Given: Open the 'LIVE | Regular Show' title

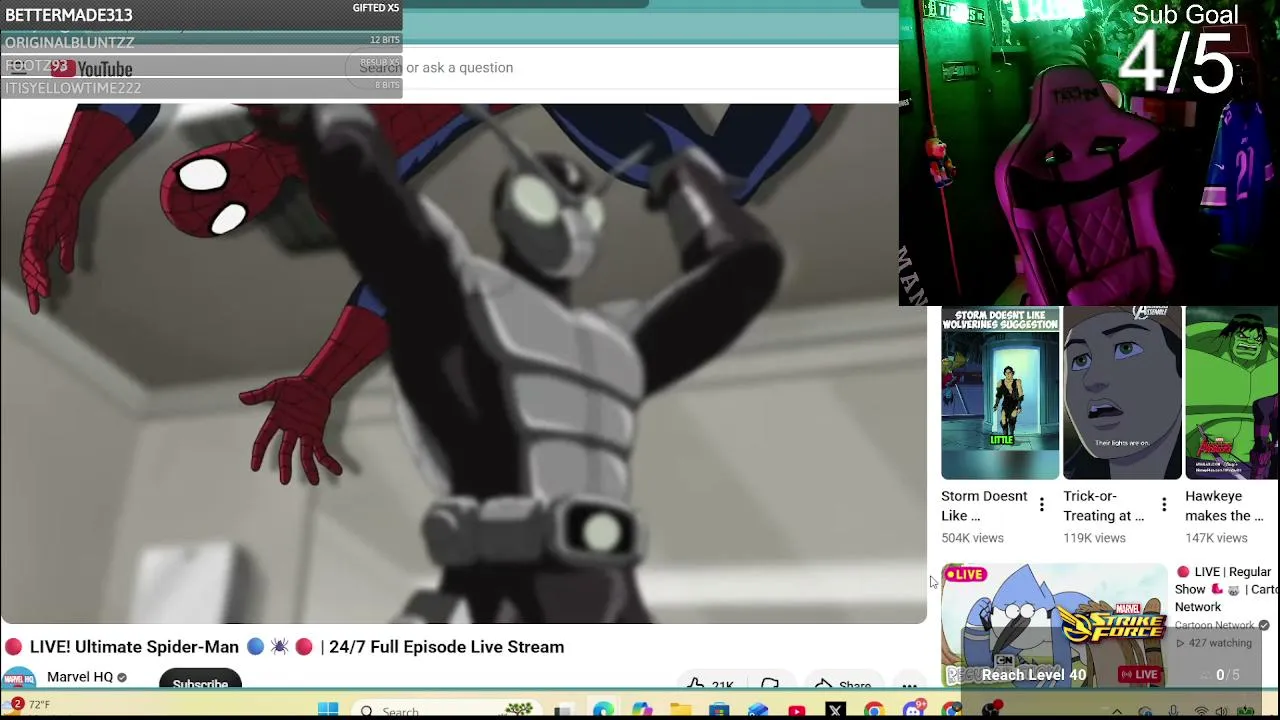Looking at the screenshot, I should [x=1227, y=589].
